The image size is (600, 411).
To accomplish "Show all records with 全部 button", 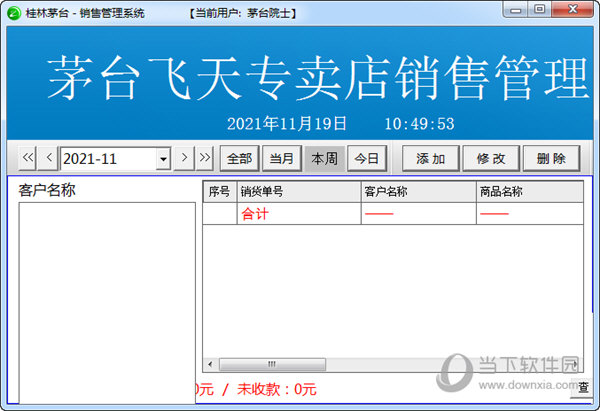I will (240, 158).
